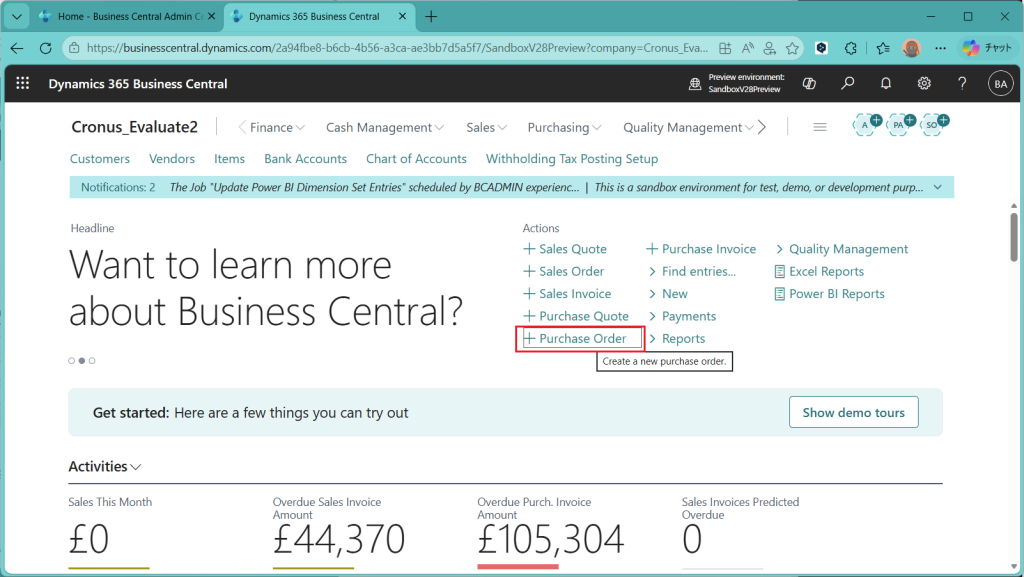Open the Chart of Accounts link
The image size is (1024, 577).
click(416, 159)
